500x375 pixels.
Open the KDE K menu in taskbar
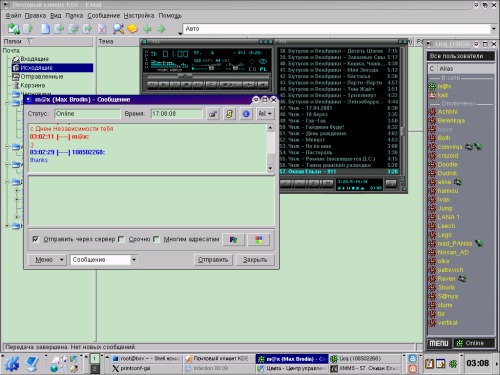pos(11,364)
